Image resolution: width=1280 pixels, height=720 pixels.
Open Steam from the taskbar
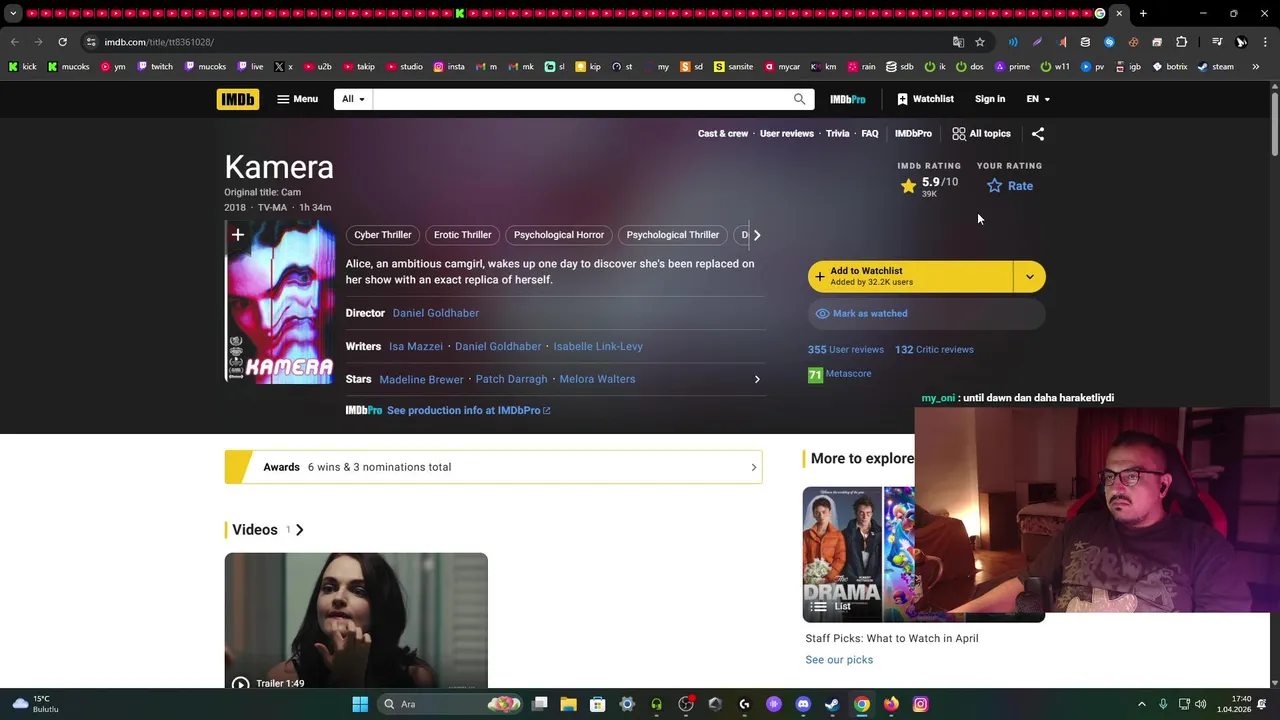(832, 704)
